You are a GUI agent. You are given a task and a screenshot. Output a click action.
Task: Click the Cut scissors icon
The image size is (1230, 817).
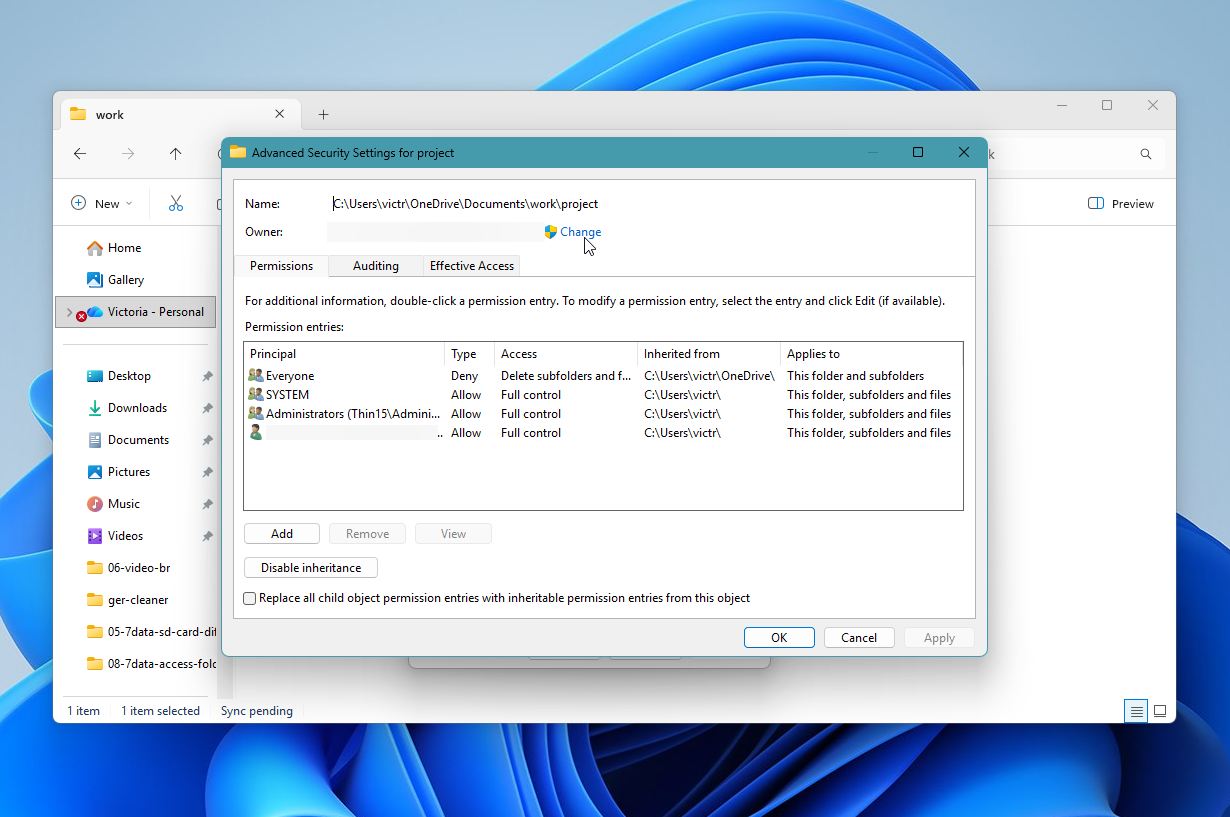click(x=176, y=204)
